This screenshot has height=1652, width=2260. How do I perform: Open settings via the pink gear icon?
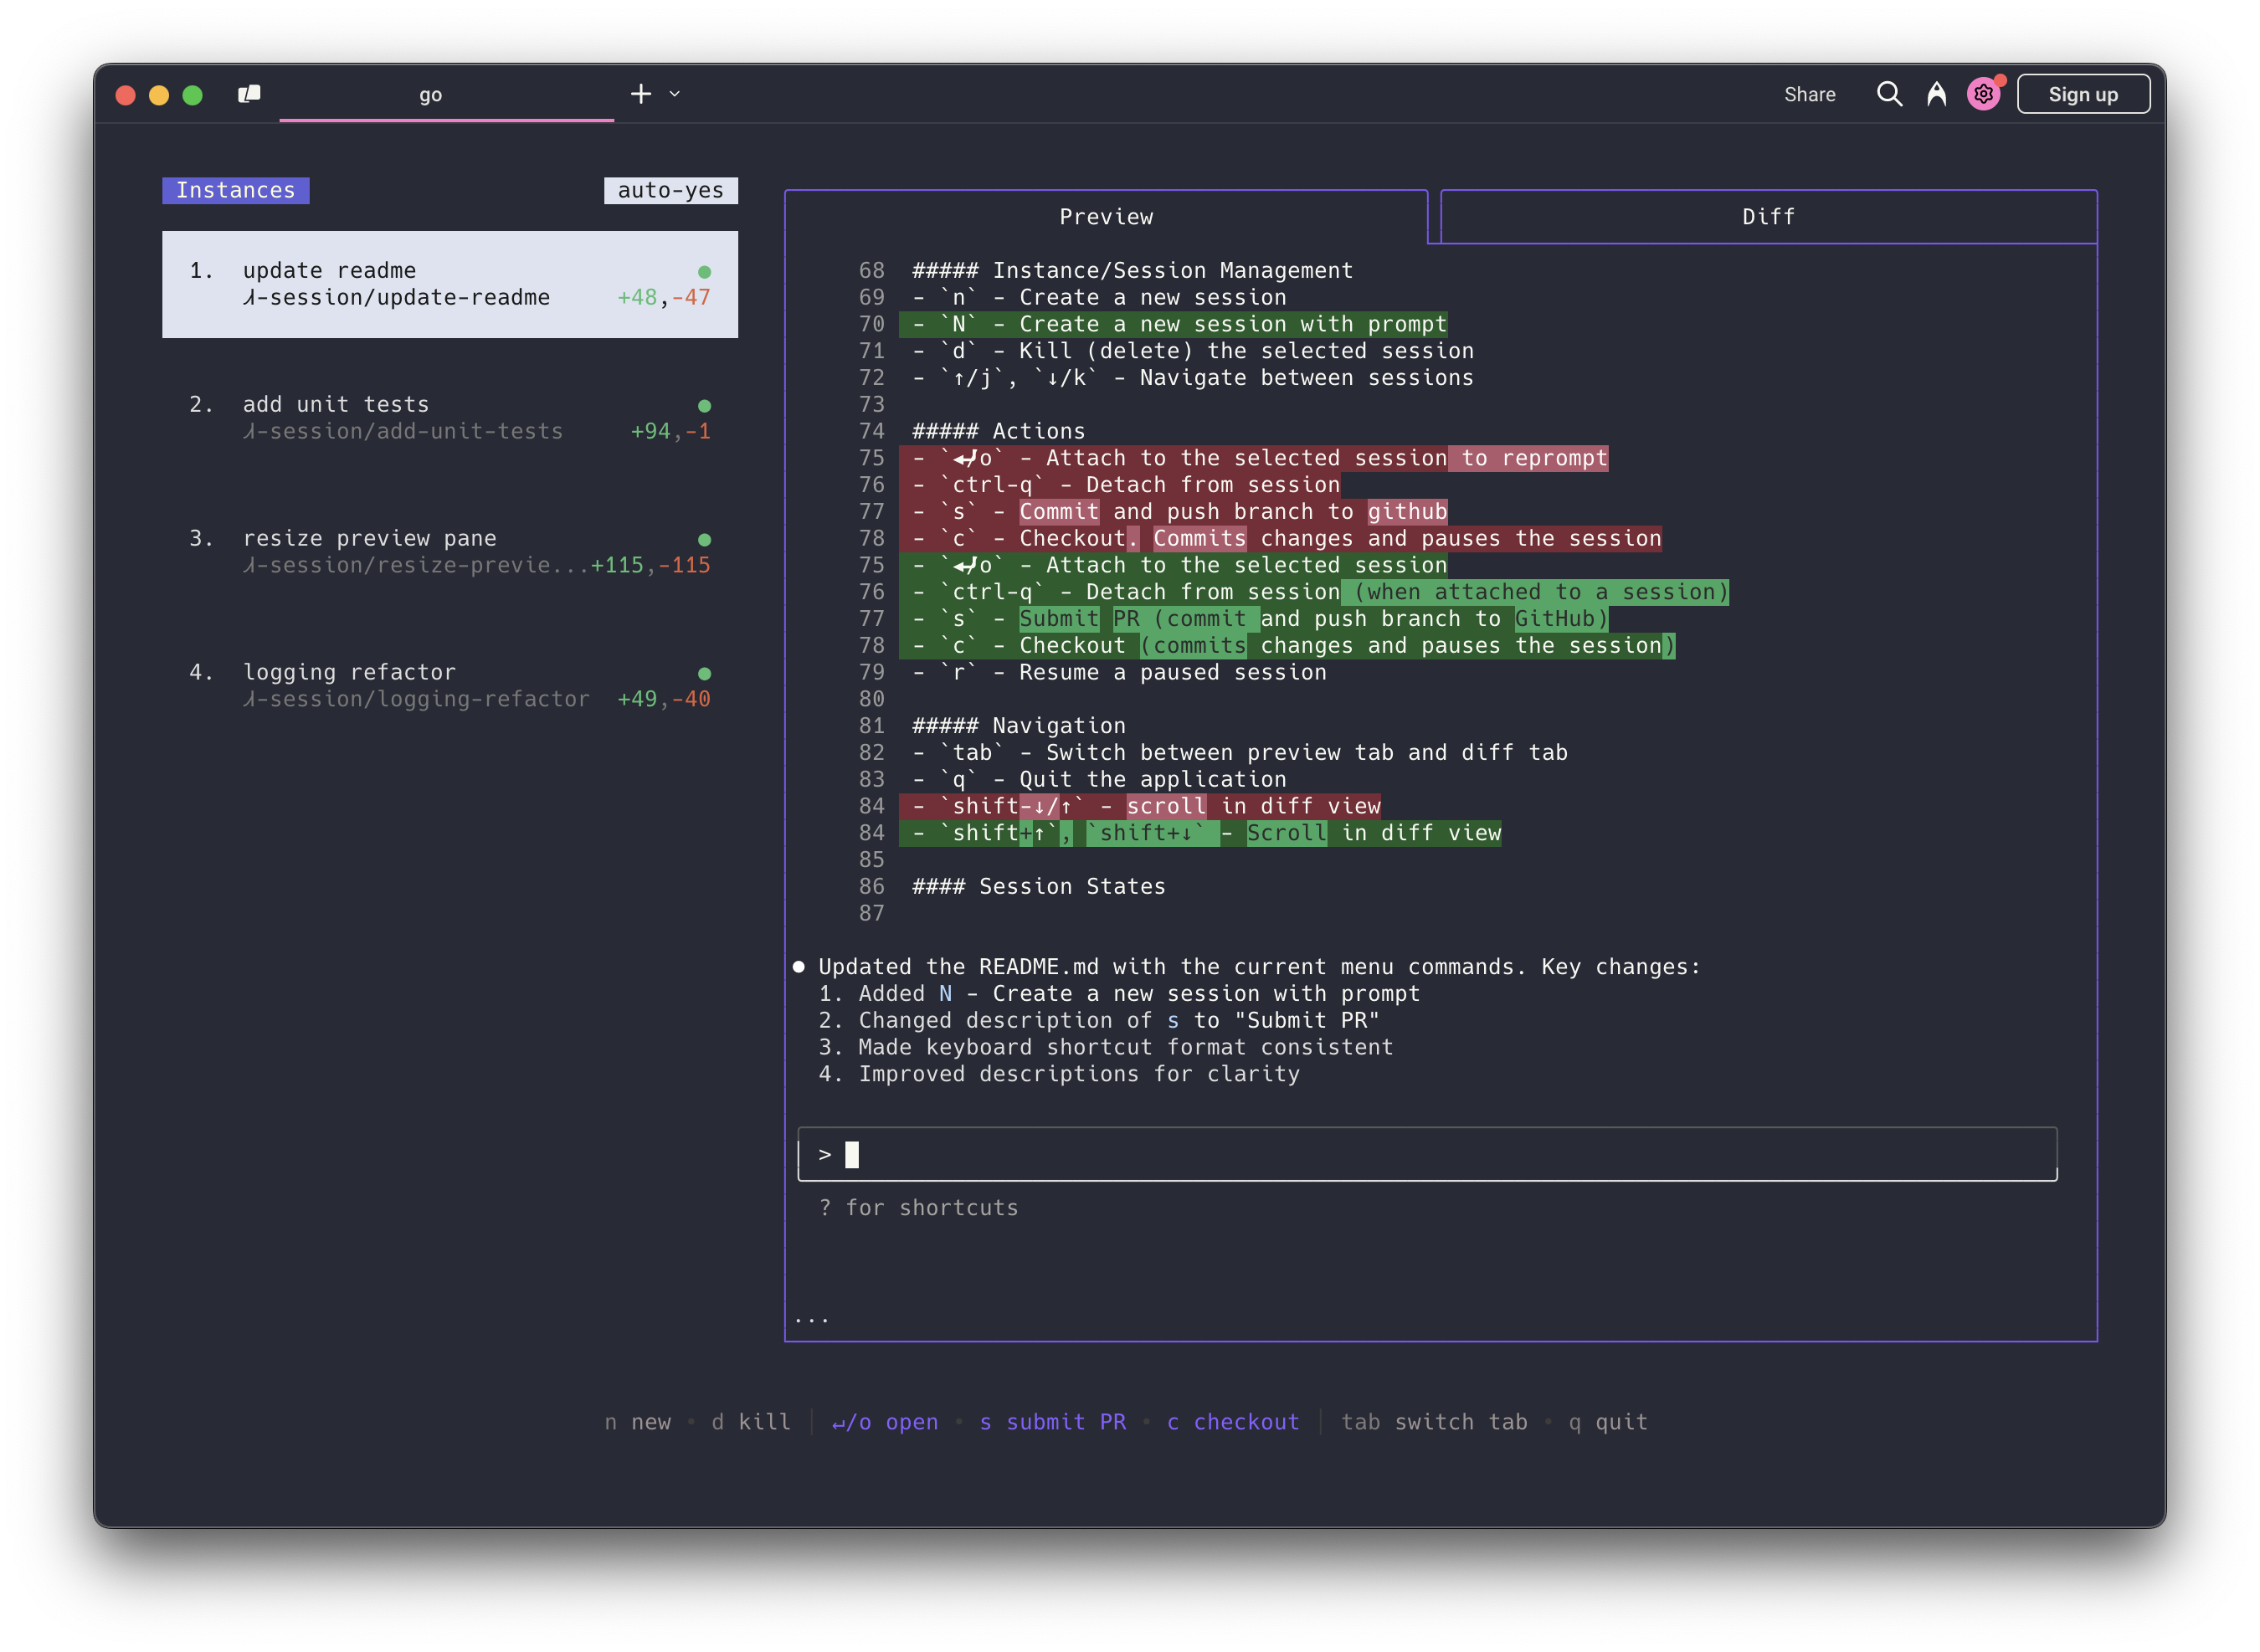click(1984, 93)
